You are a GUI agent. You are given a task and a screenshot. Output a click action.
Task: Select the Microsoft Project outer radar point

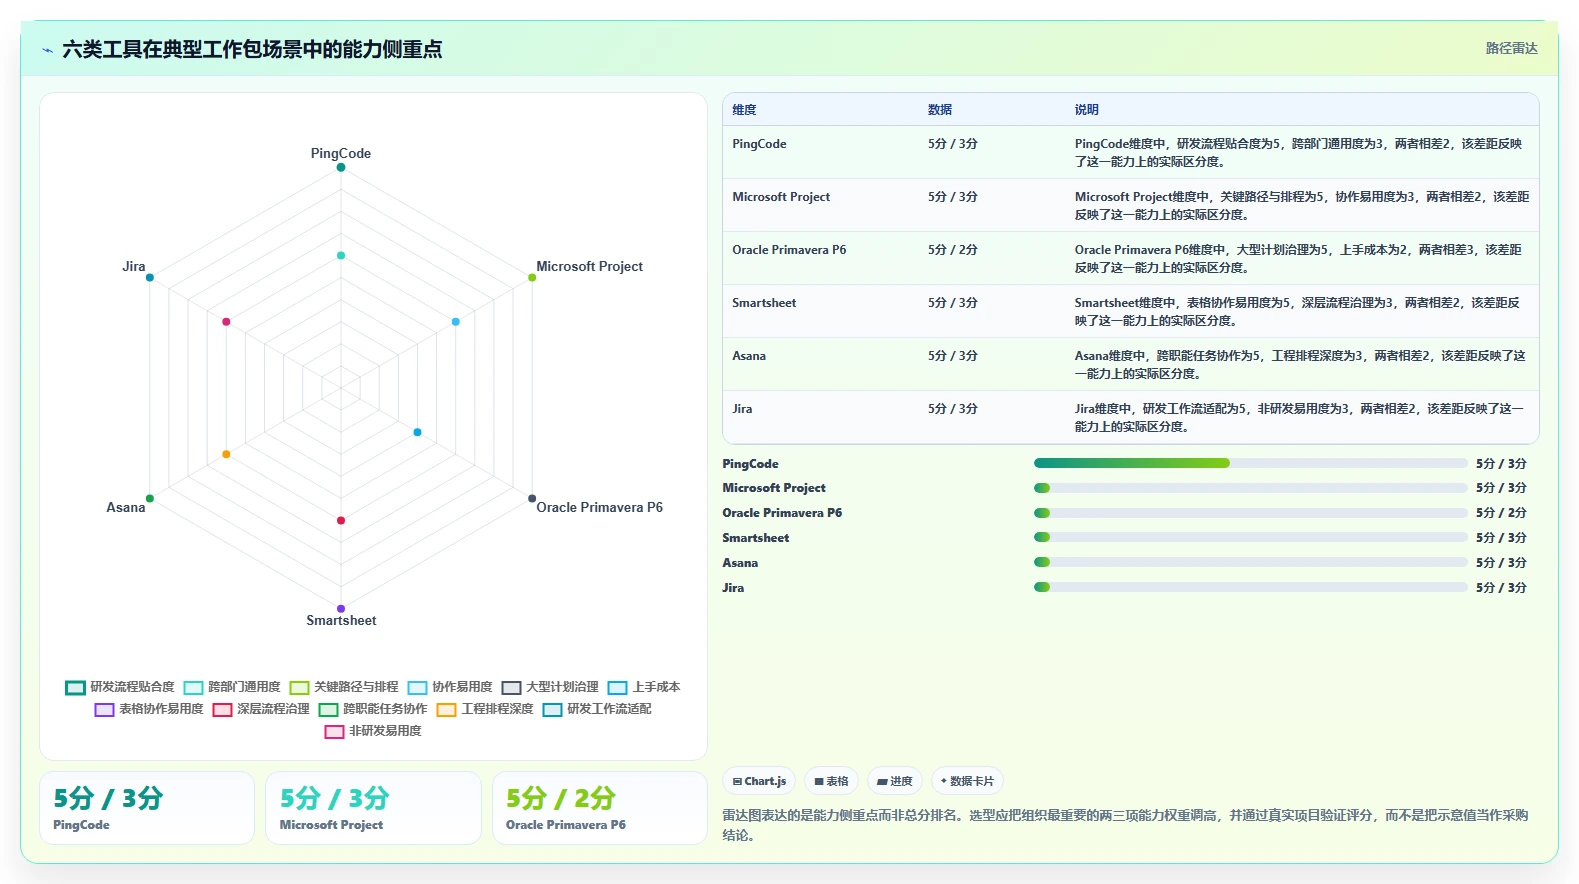[x=532, y=277]
